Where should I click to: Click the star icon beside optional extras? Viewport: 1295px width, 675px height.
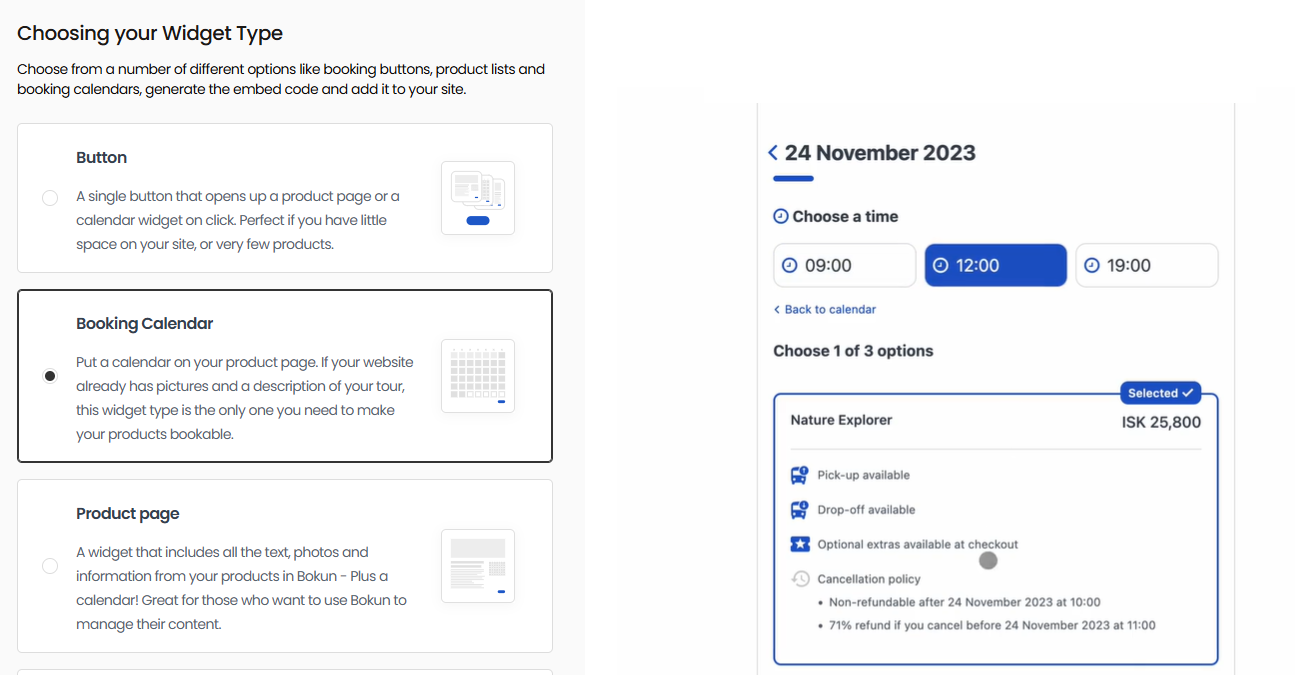[799, 543]
